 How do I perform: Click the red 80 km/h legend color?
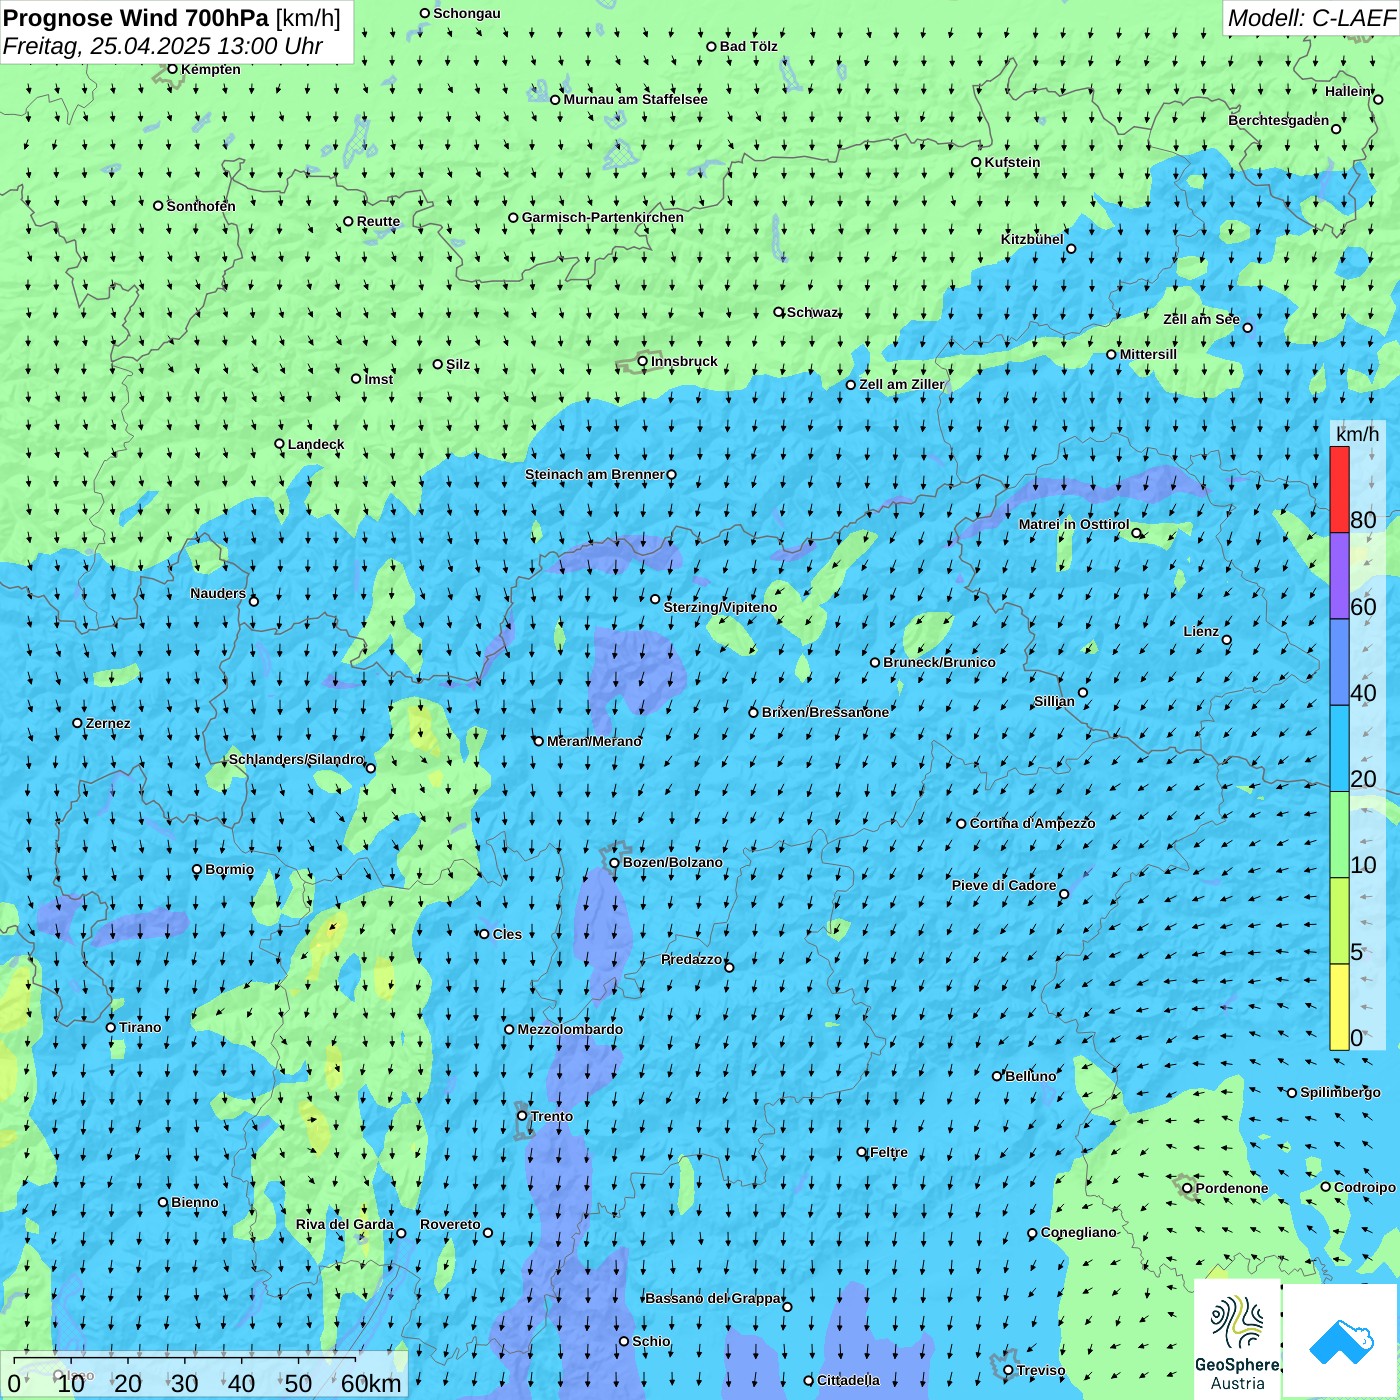(x=1339, y=489)
